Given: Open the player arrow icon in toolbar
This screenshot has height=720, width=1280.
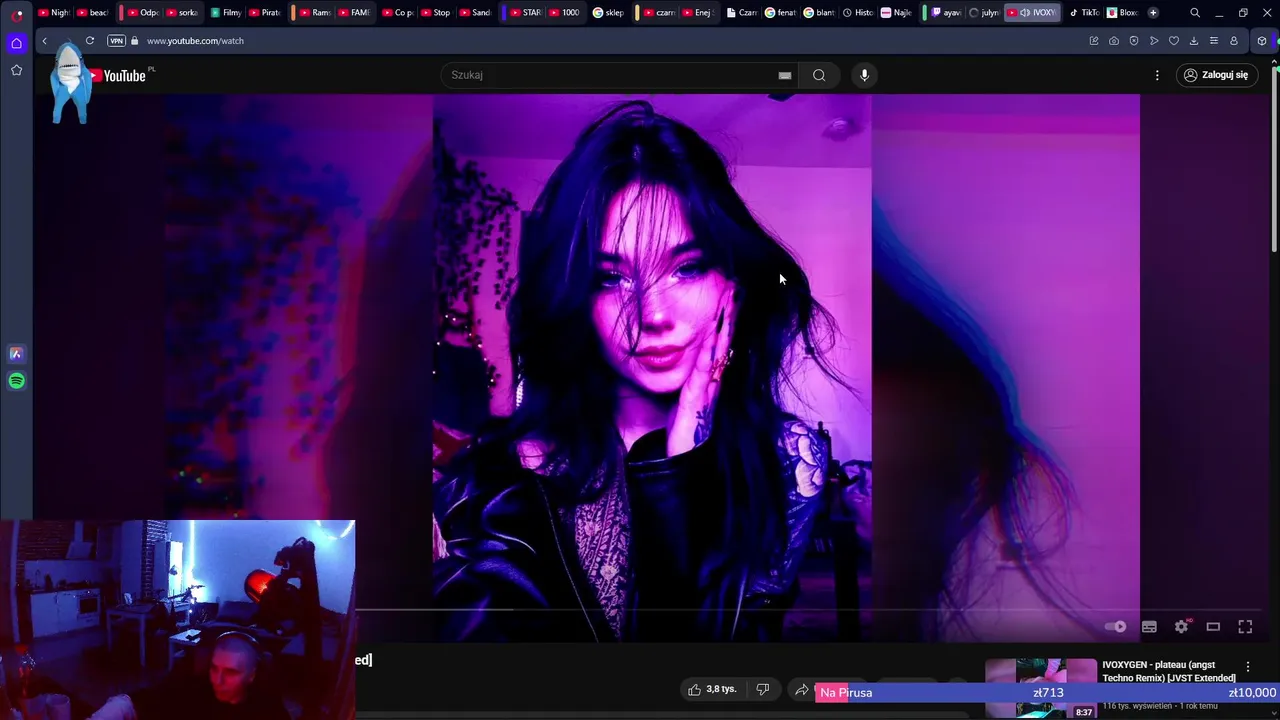Looking at the screenshot, I should coord(1154,41).
